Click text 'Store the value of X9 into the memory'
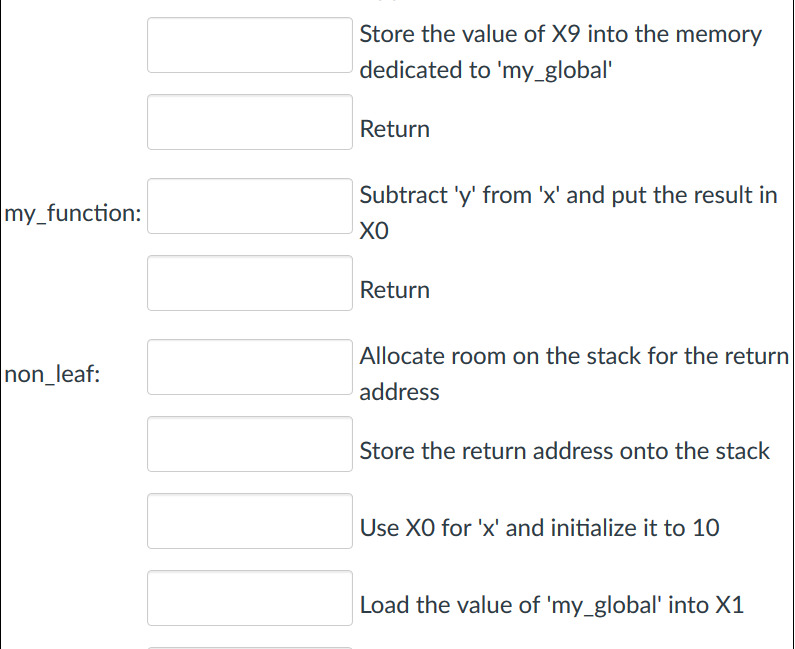Image resolution: width=795 pixels, height=649 pixels. [560, 34]
